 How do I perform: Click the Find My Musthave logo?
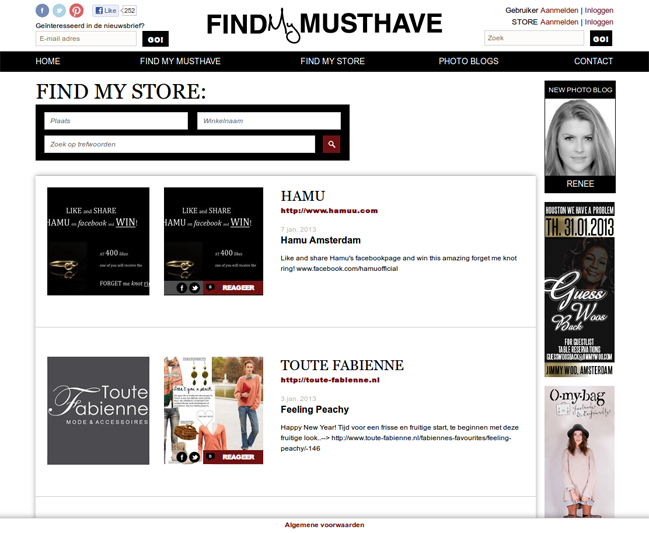pyautogui.click(x=324, y=24)
